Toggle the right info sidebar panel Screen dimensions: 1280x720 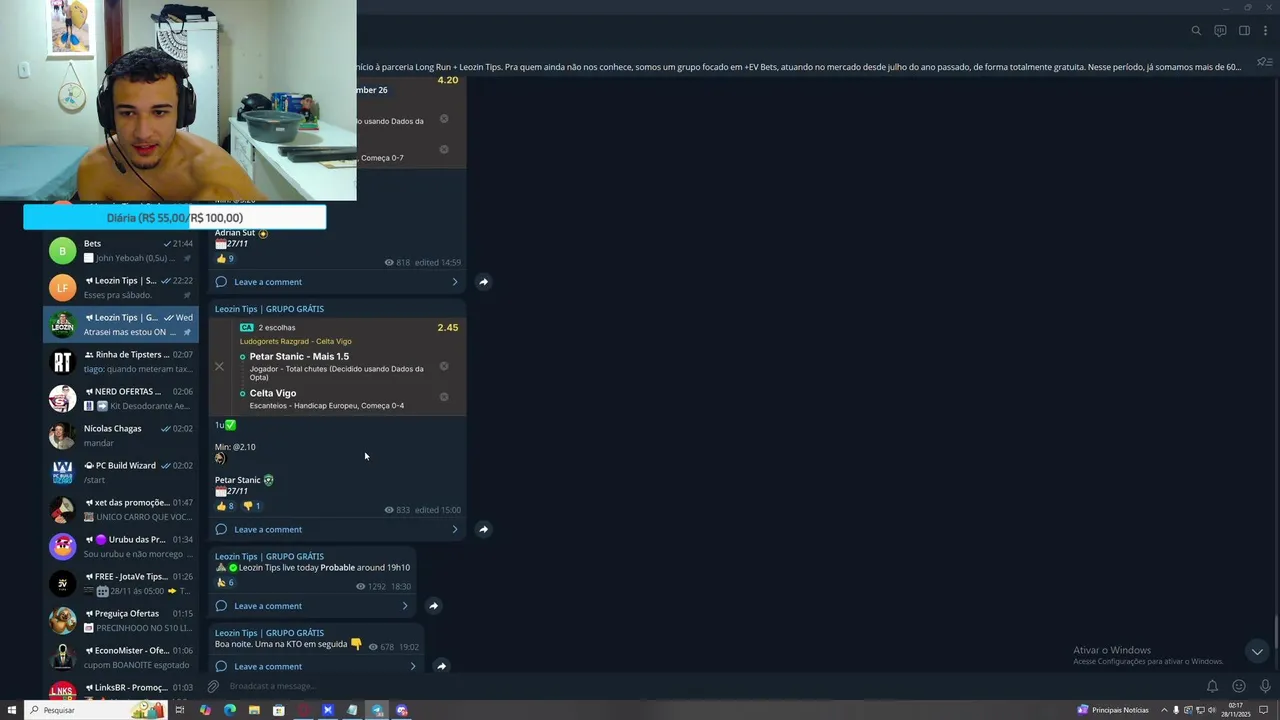1244,31
